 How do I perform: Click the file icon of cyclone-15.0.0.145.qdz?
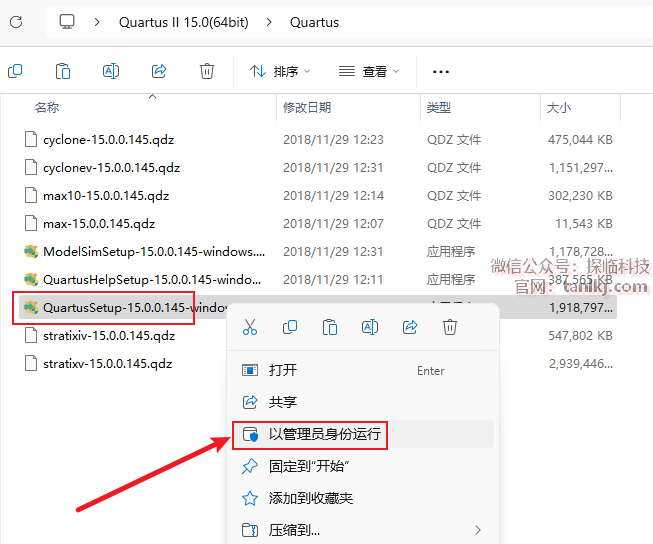(31, 140)
